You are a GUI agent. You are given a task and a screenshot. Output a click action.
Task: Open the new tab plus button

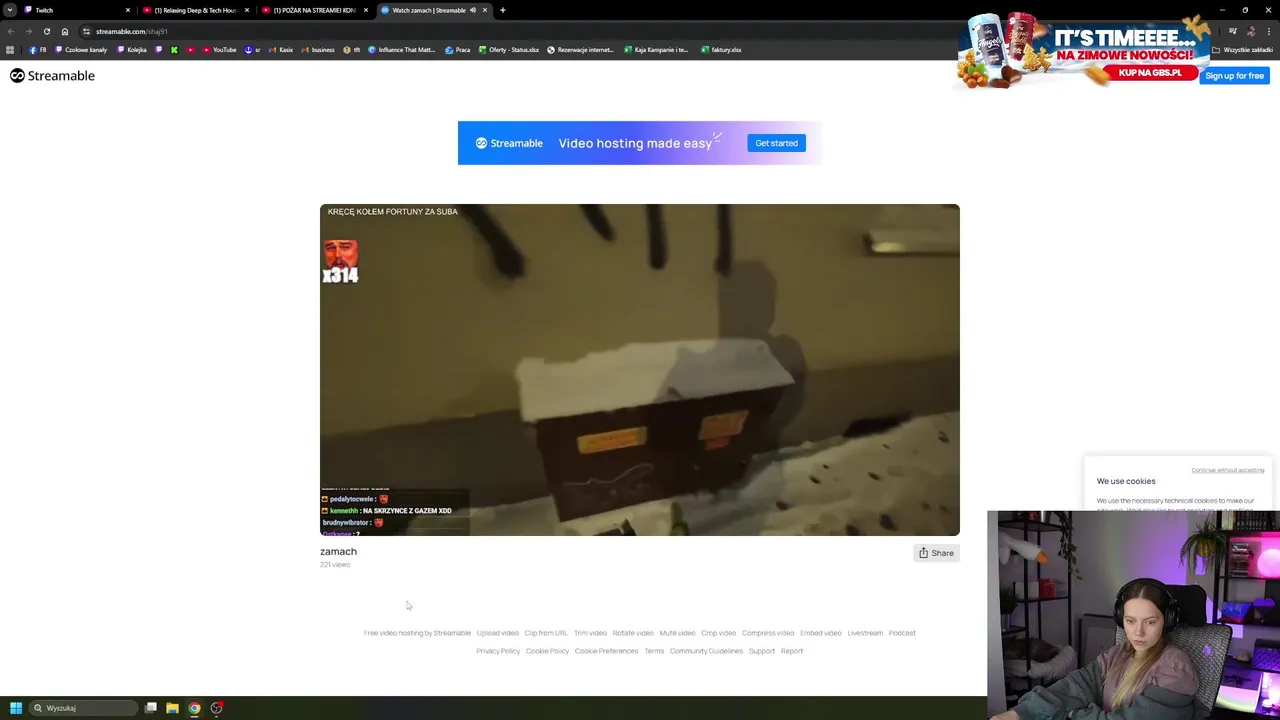click(x=503, y=10)
